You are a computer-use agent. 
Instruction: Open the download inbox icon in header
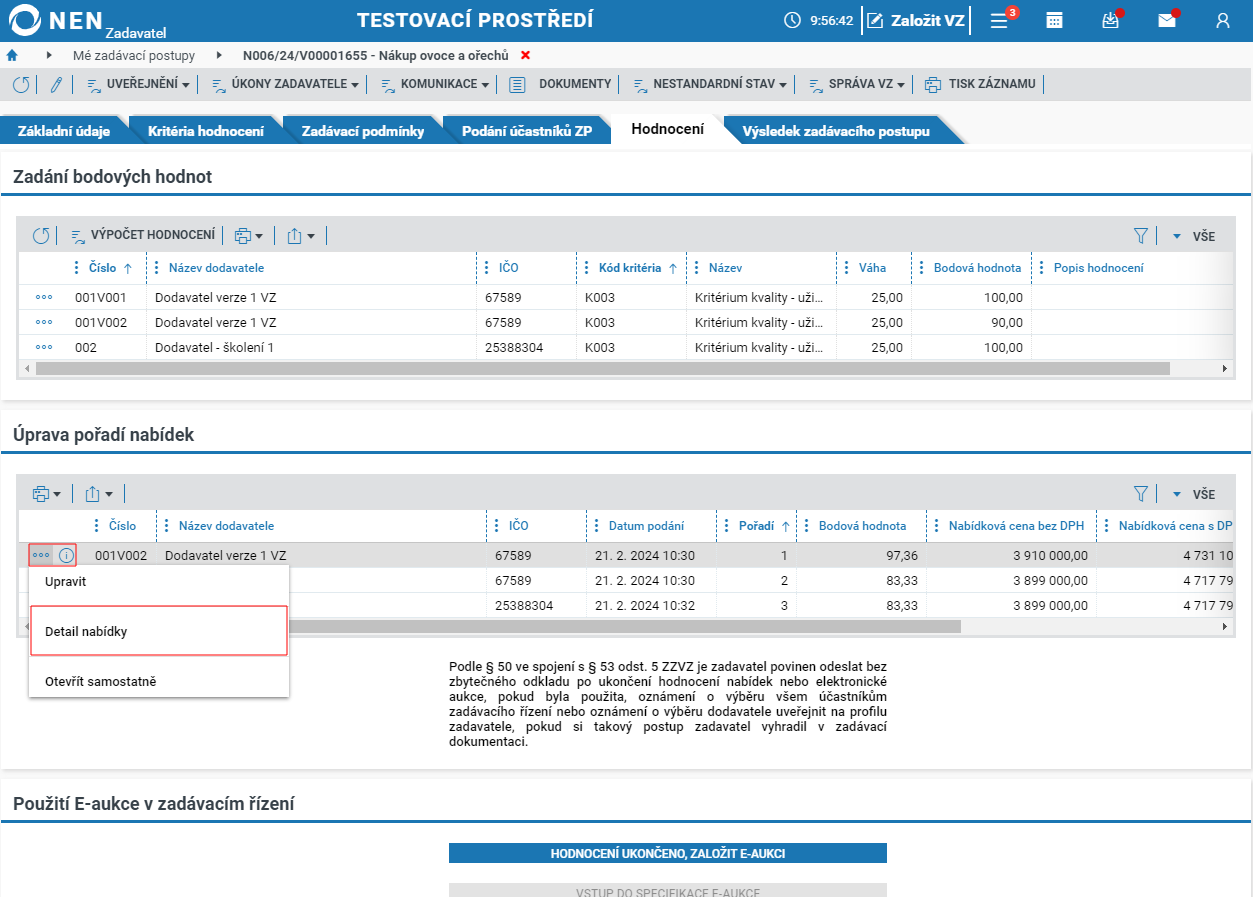(1110, 20)
